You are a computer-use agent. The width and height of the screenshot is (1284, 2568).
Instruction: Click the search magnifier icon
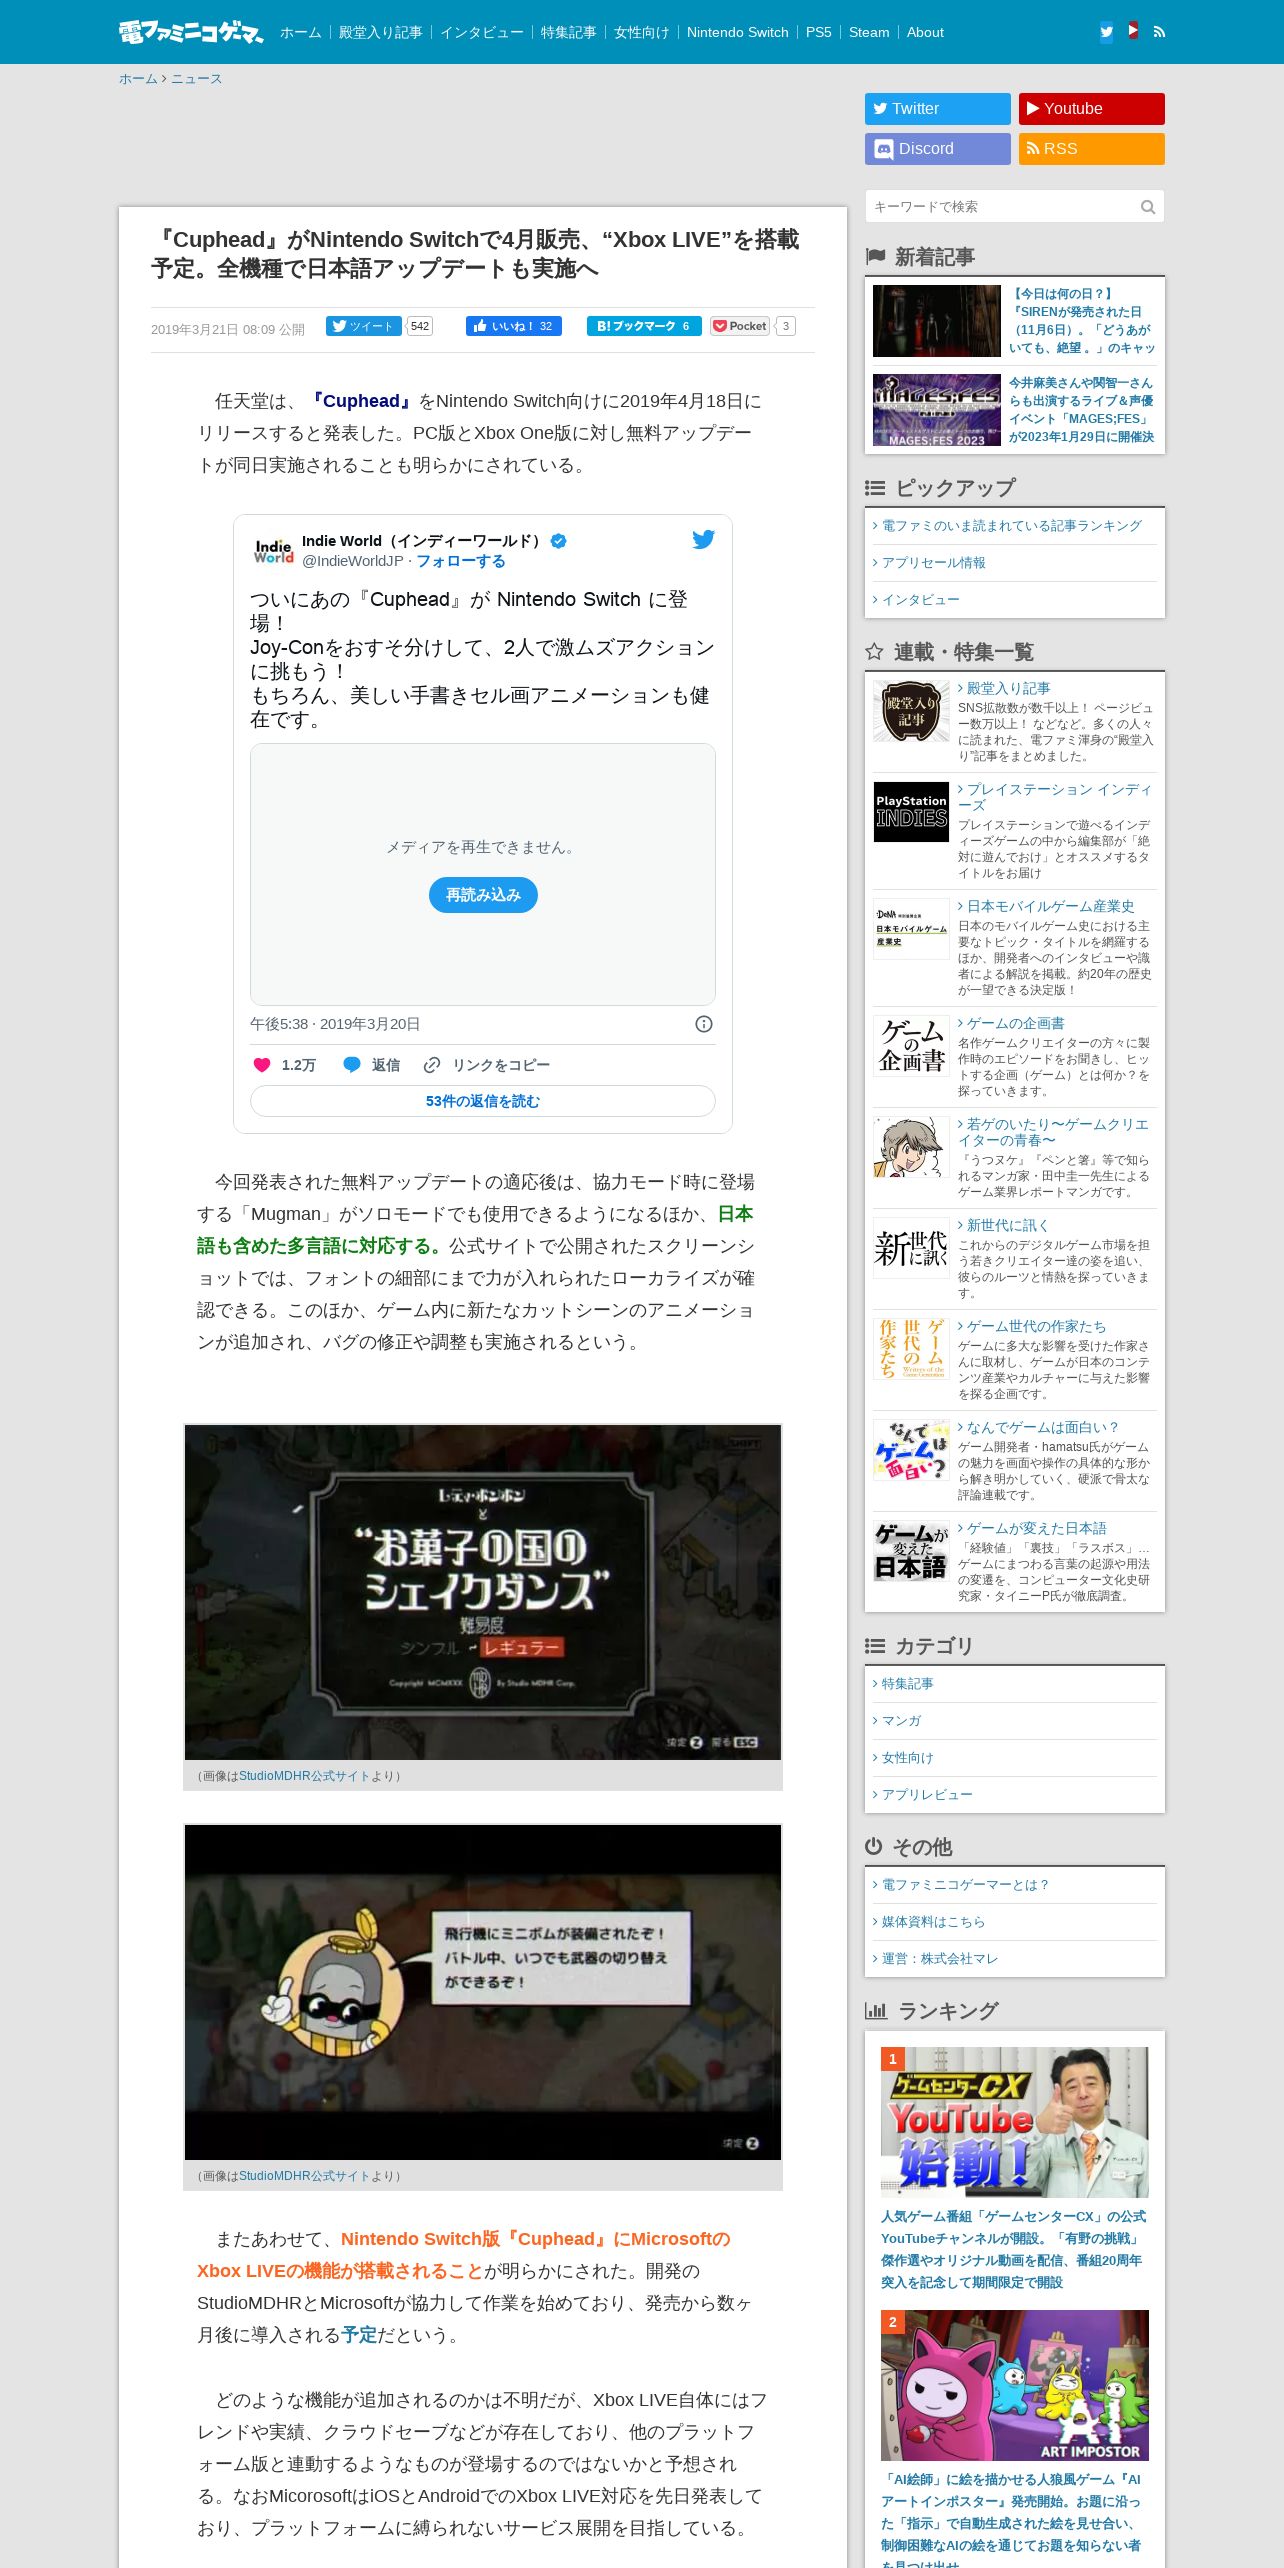(x=1148, y=207)
